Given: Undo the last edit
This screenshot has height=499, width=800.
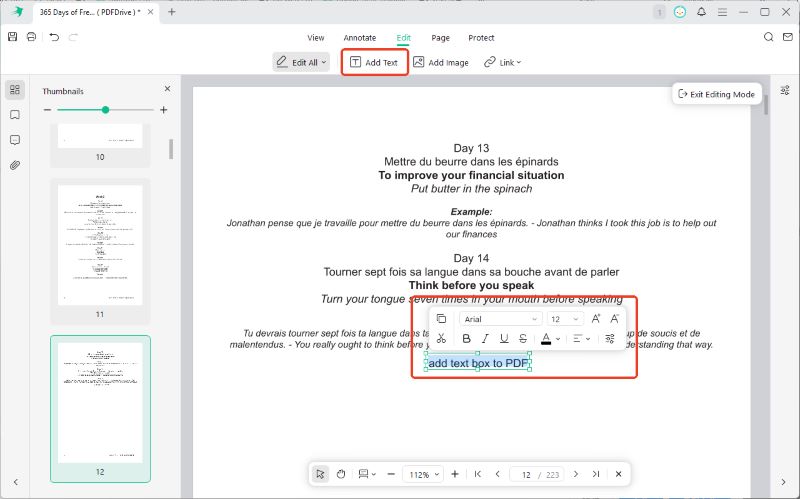Looking at the screenshot, I should (54, 37).
